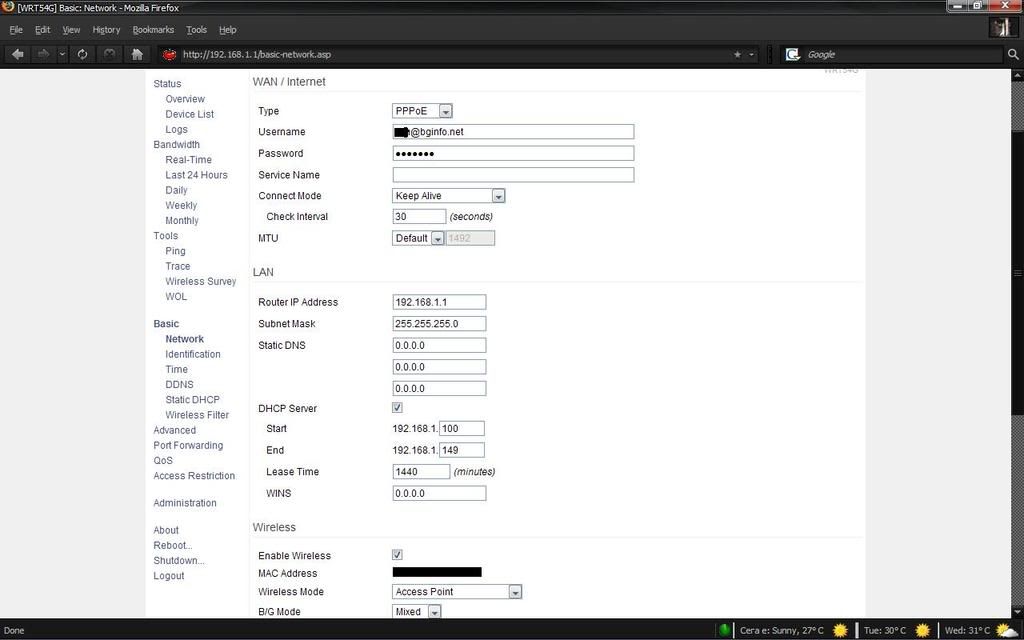1024x640 pixels.
Task: Bookmark the page with the star icon
Action: (x=737, y=54)
